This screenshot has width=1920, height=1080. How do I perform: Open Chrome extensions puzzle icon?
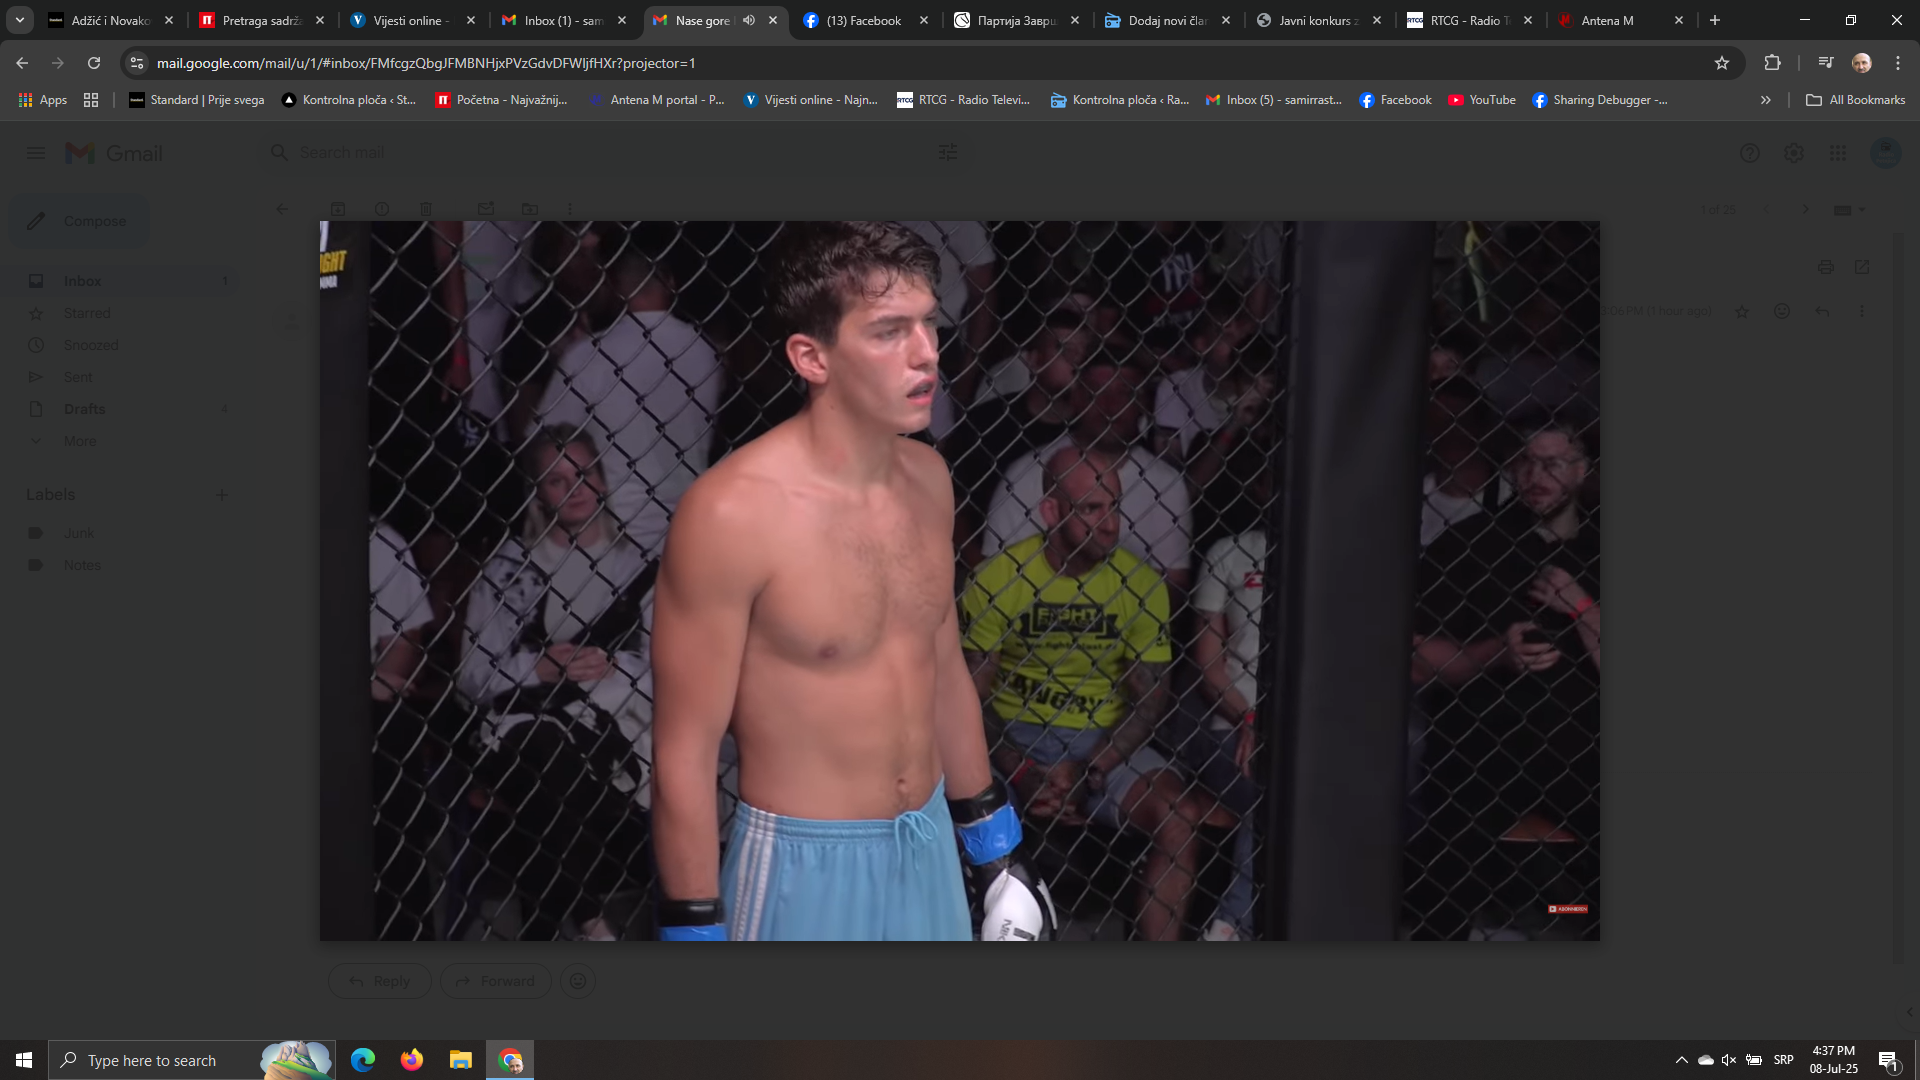point(1772,63)
